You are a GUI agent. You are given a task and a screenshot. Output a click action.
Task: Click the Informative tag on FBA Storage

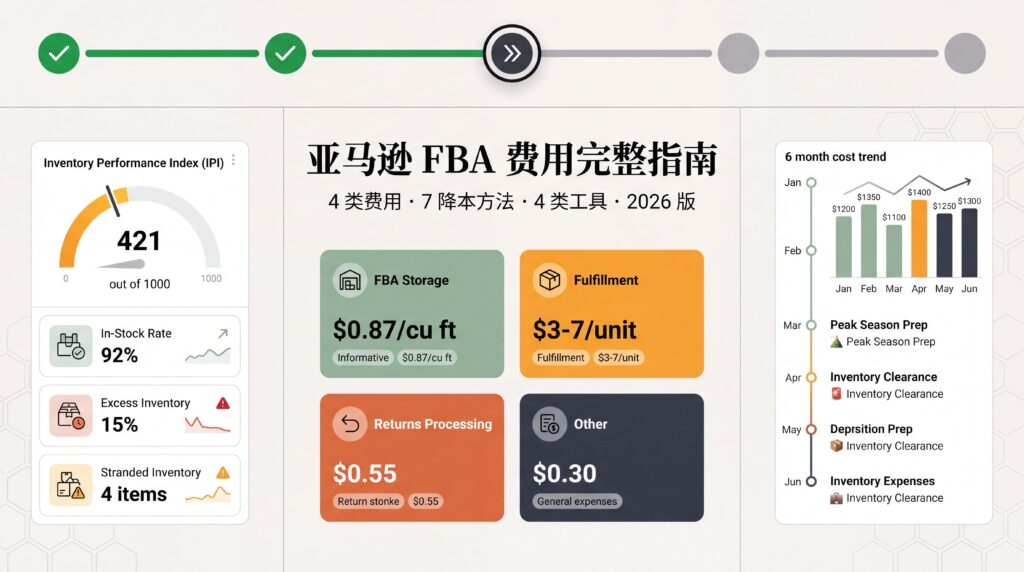363,358
